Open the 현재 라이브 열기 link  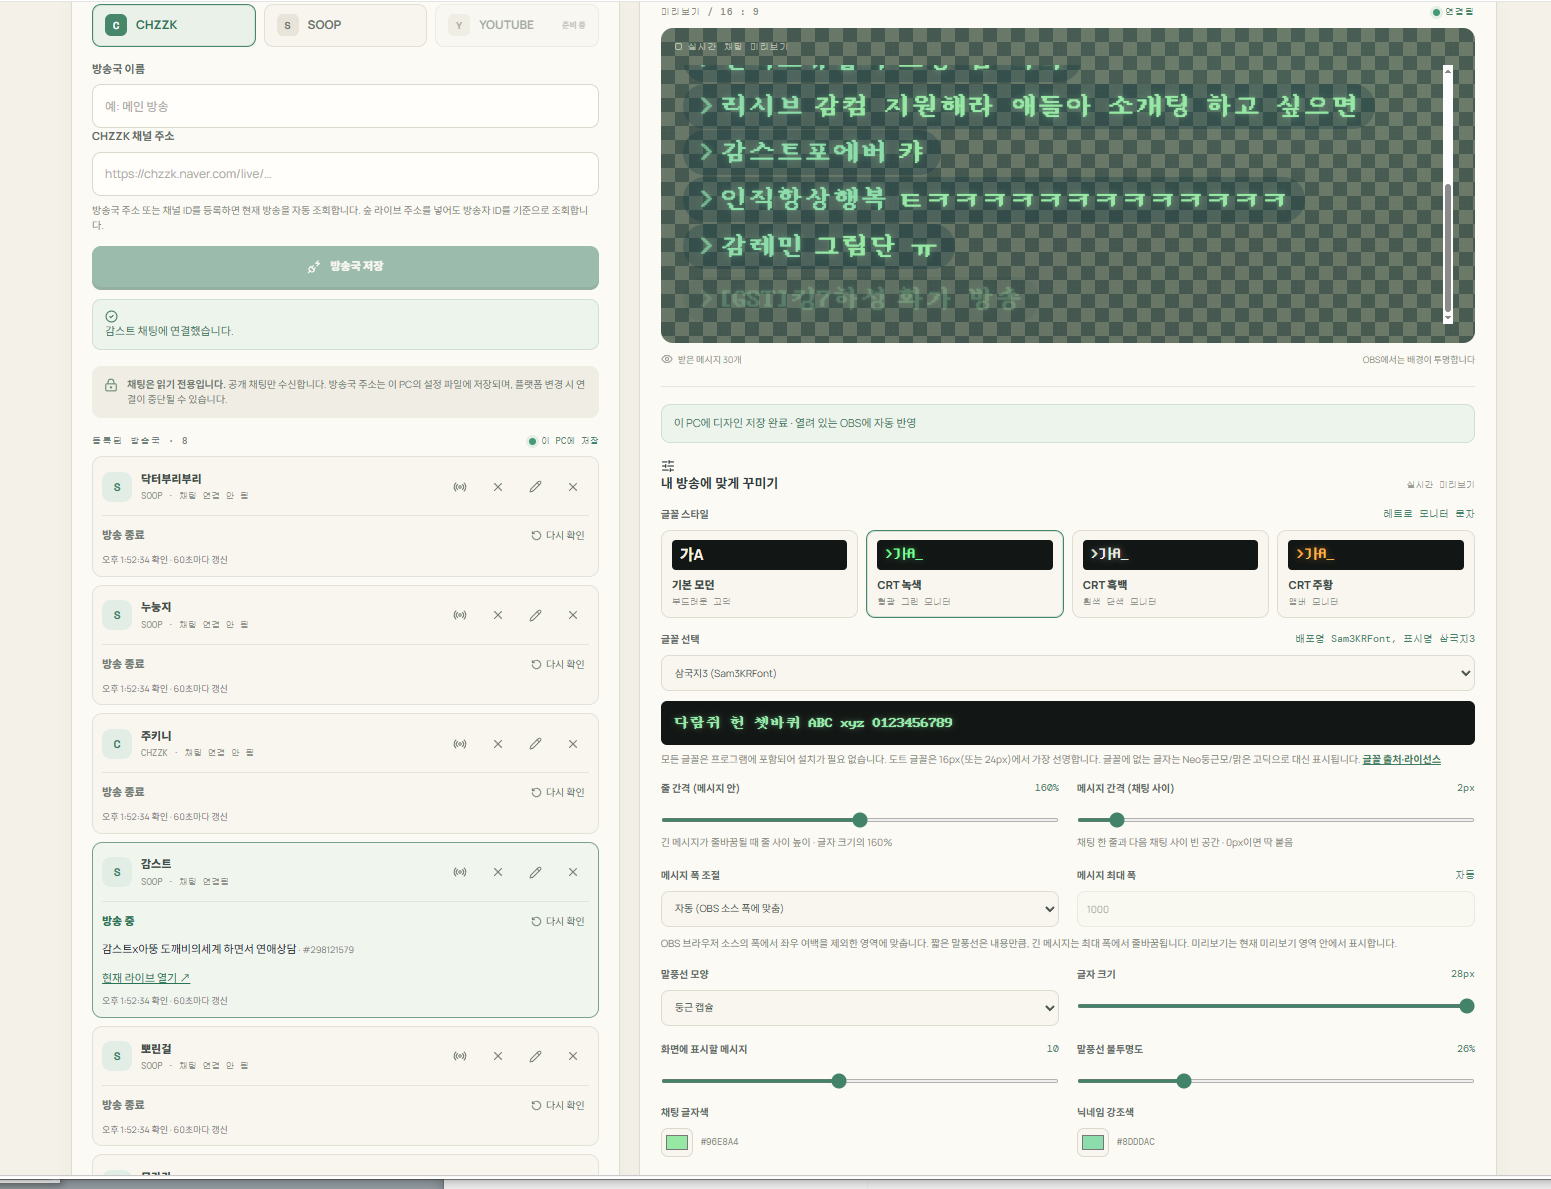(146, 978)
